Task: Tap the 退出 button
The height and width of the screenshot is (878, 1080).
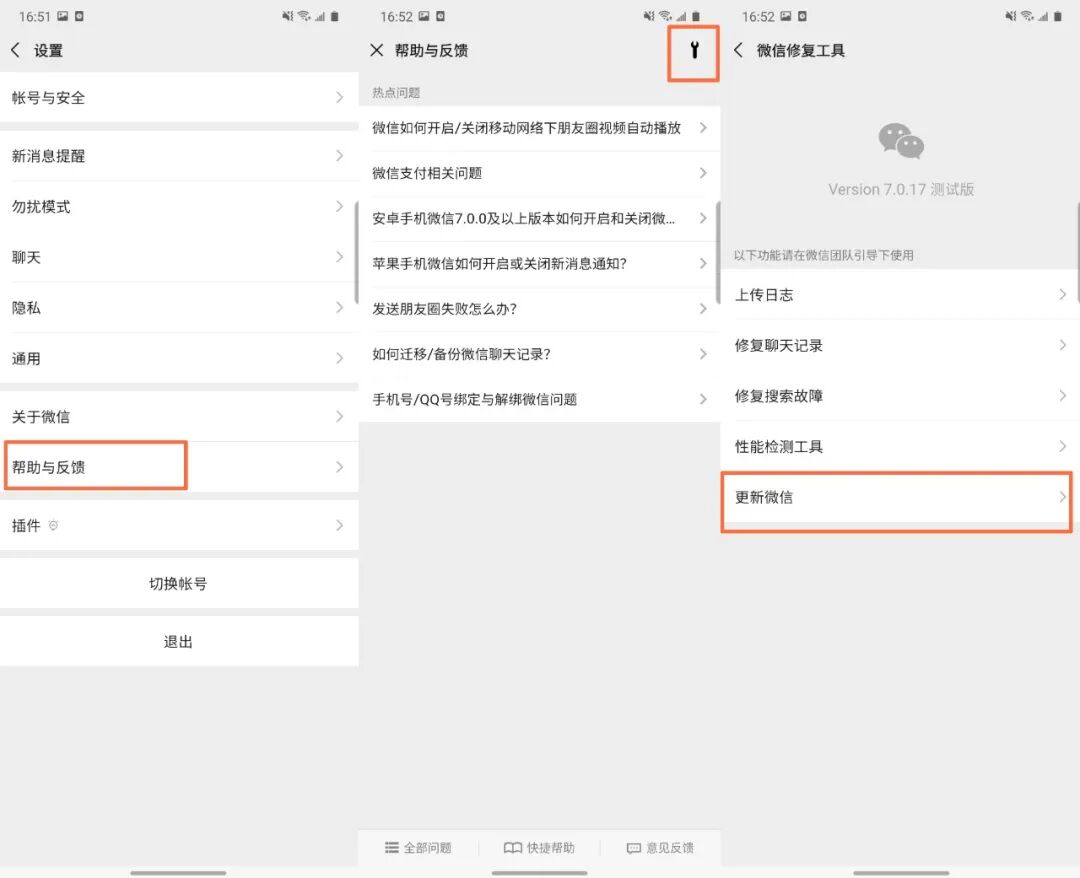Action: (179, 641)
